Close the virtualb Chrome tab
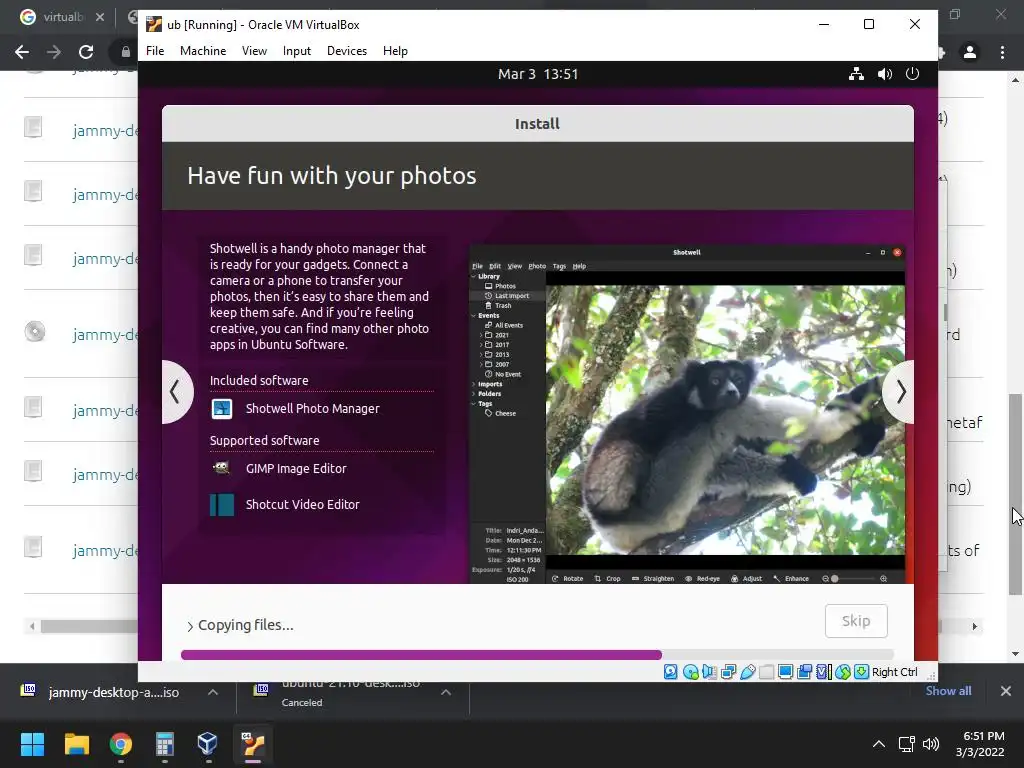Viewport: 1024px width, 768px height. pos(100,17)
